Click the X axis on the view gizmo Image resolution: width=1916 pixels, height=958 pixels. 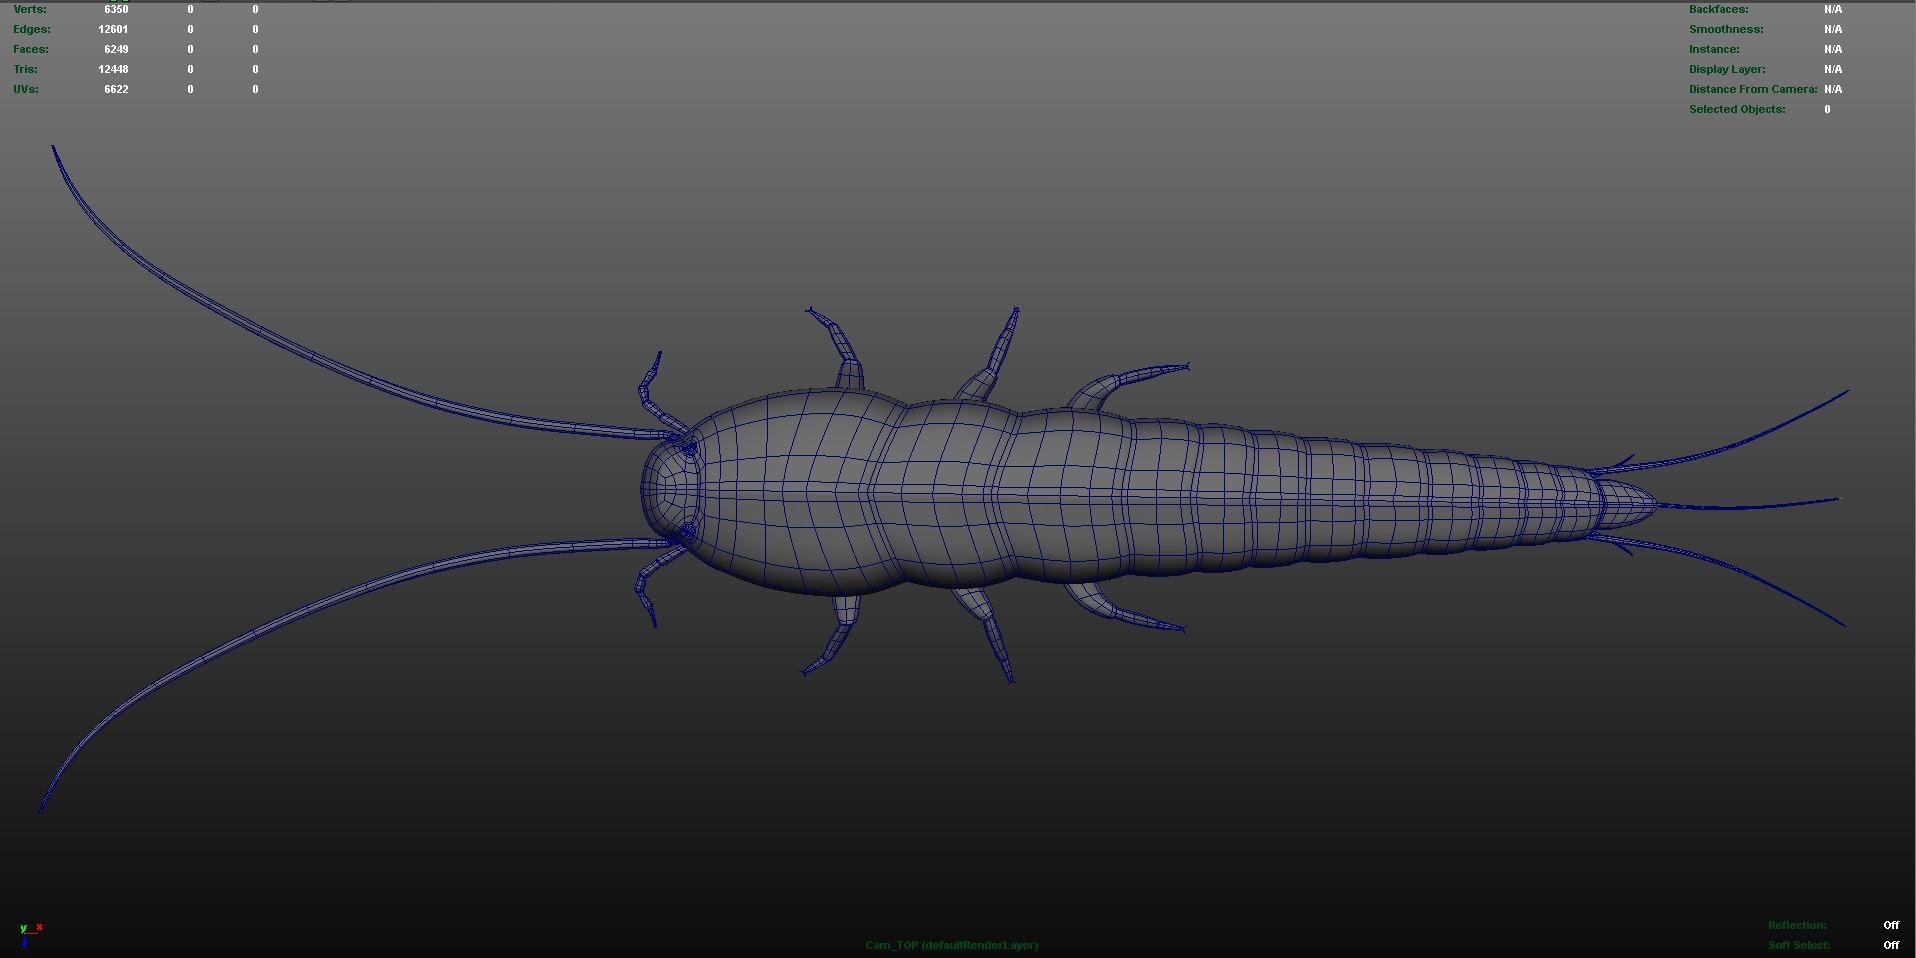pos(39,928)
